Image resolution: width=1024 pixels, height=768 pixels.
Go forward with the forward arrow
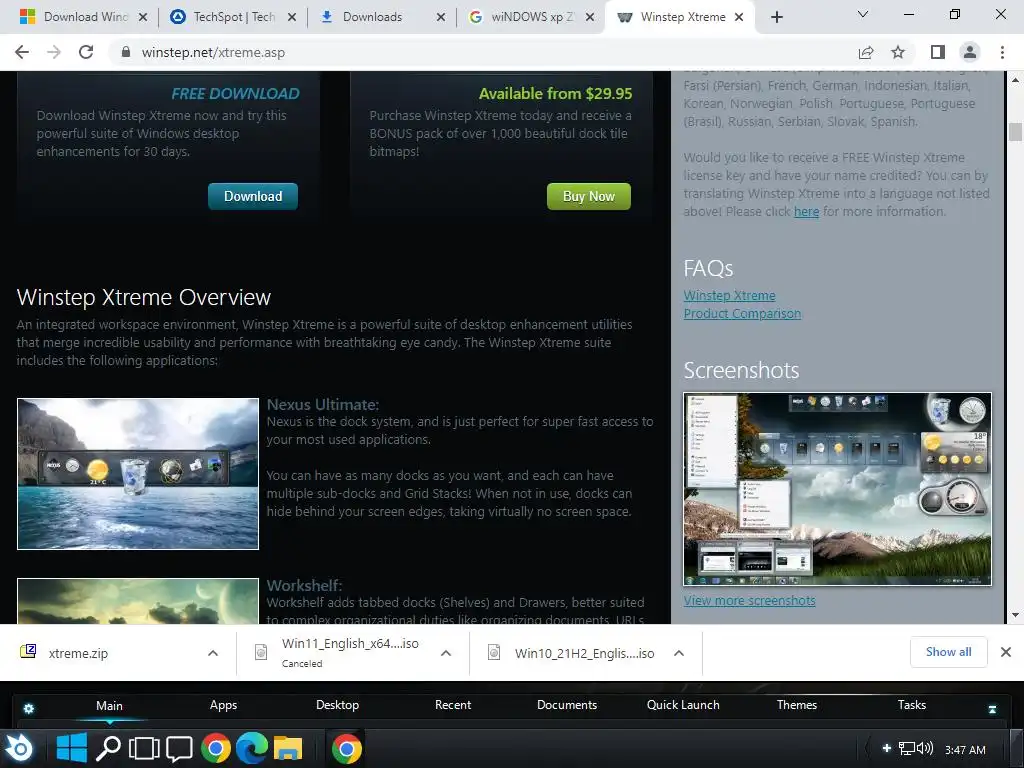tap(54, 52)
